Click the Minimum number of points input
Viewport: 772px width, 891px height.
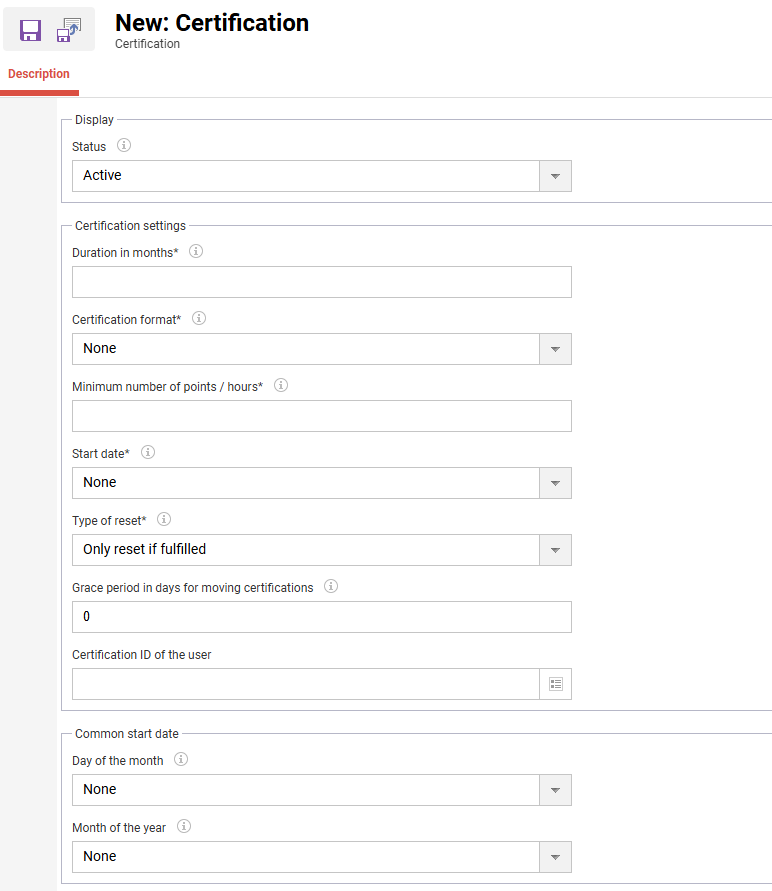[322, 416]
